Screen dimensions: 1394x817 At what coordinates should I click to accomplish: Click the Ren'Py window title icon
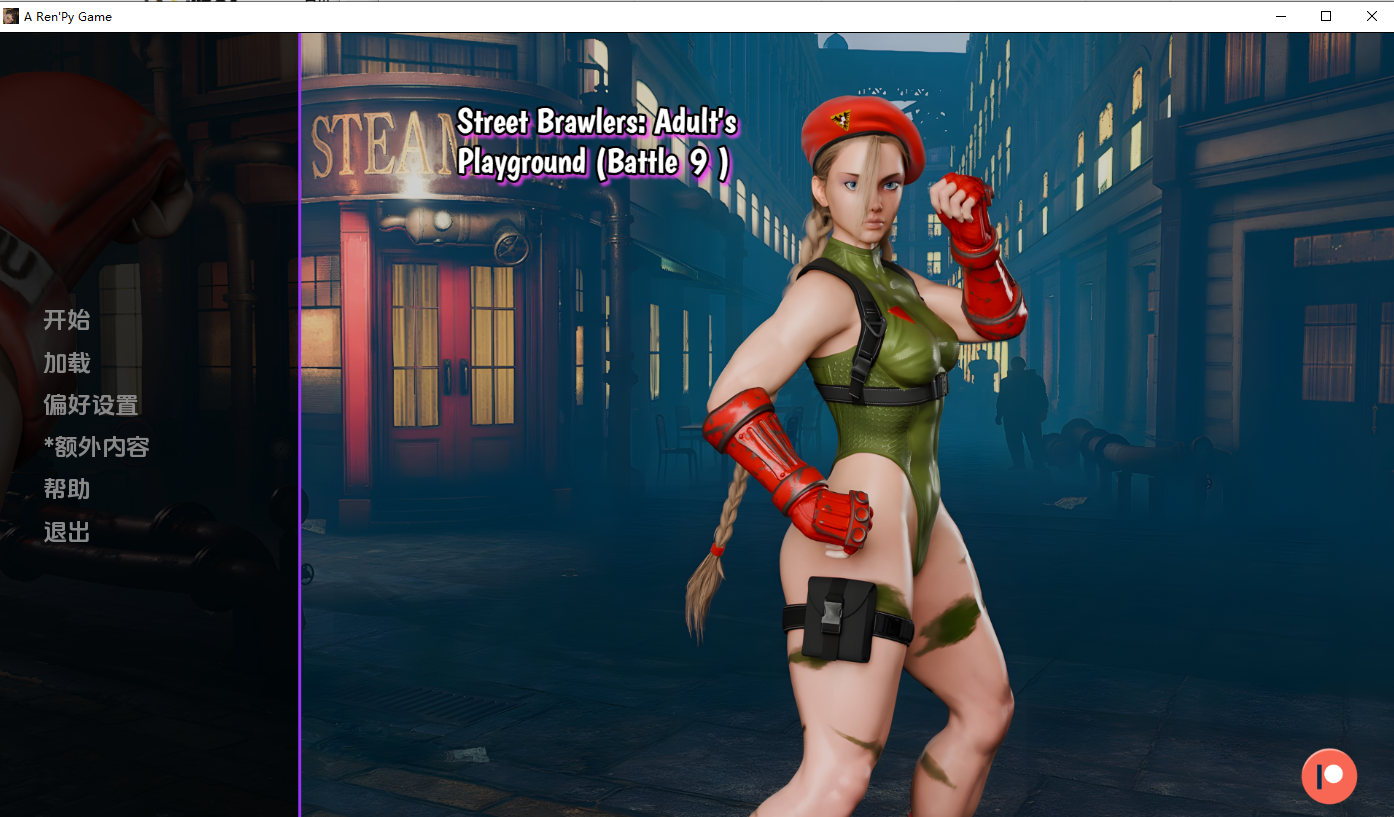point(11,16)
